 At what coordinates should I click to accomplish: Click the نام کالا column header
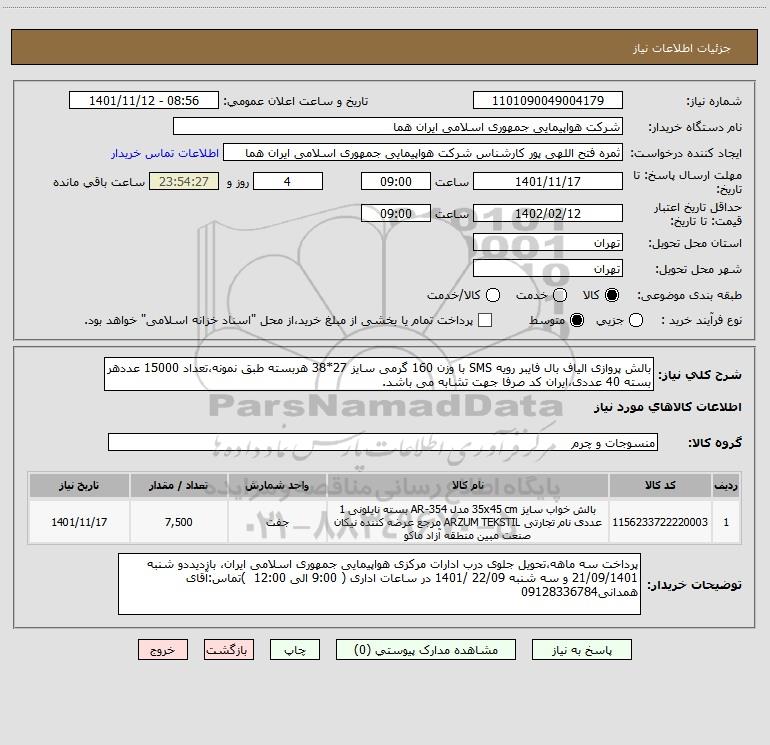[x=468, y=485]
